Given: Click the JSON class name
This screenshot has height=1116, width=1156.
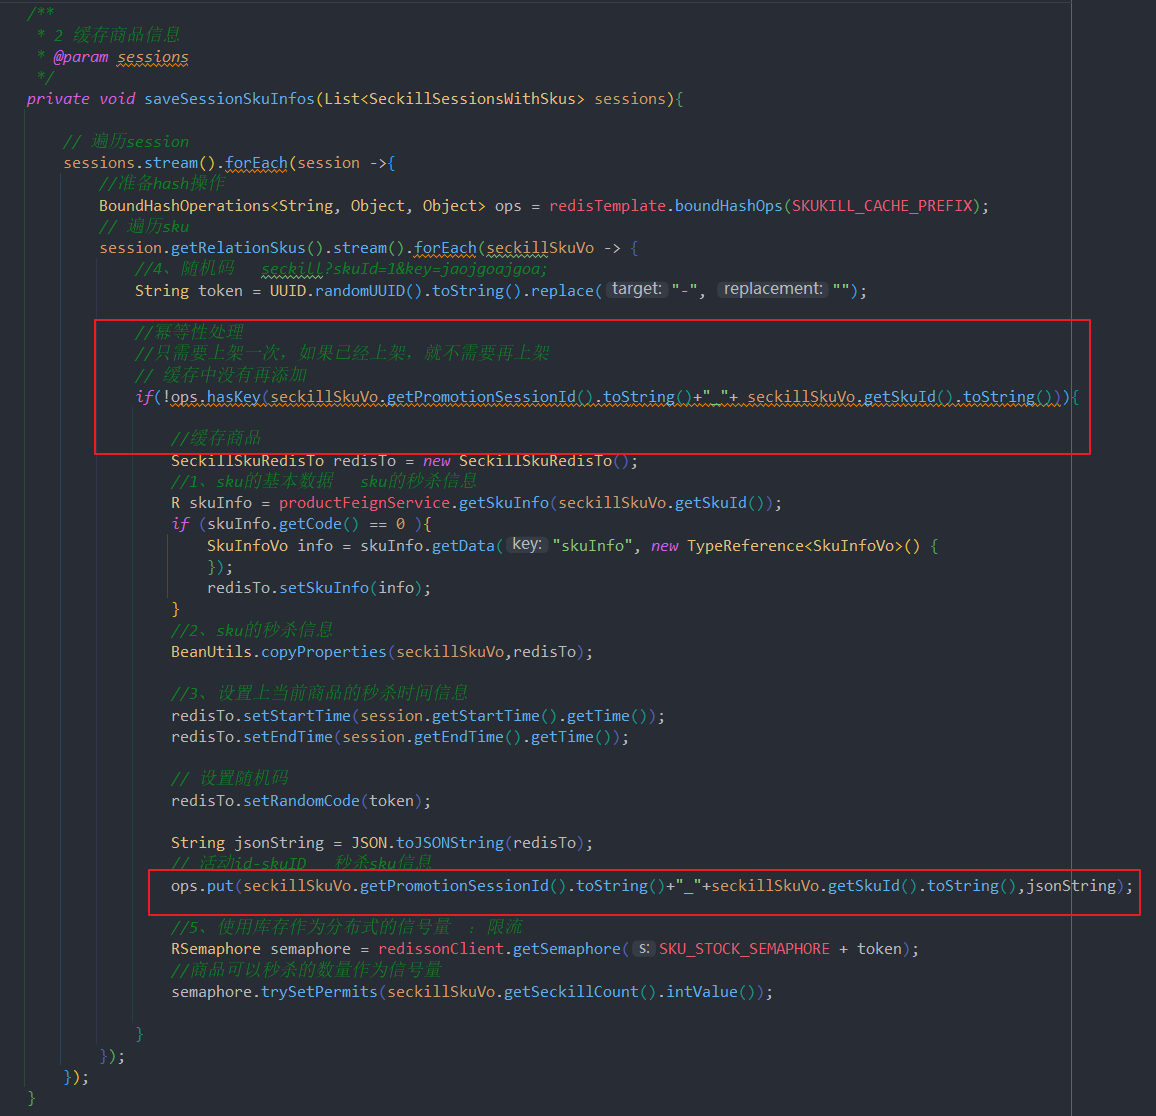Looking at the screenshot, I should tap(369, 843).
